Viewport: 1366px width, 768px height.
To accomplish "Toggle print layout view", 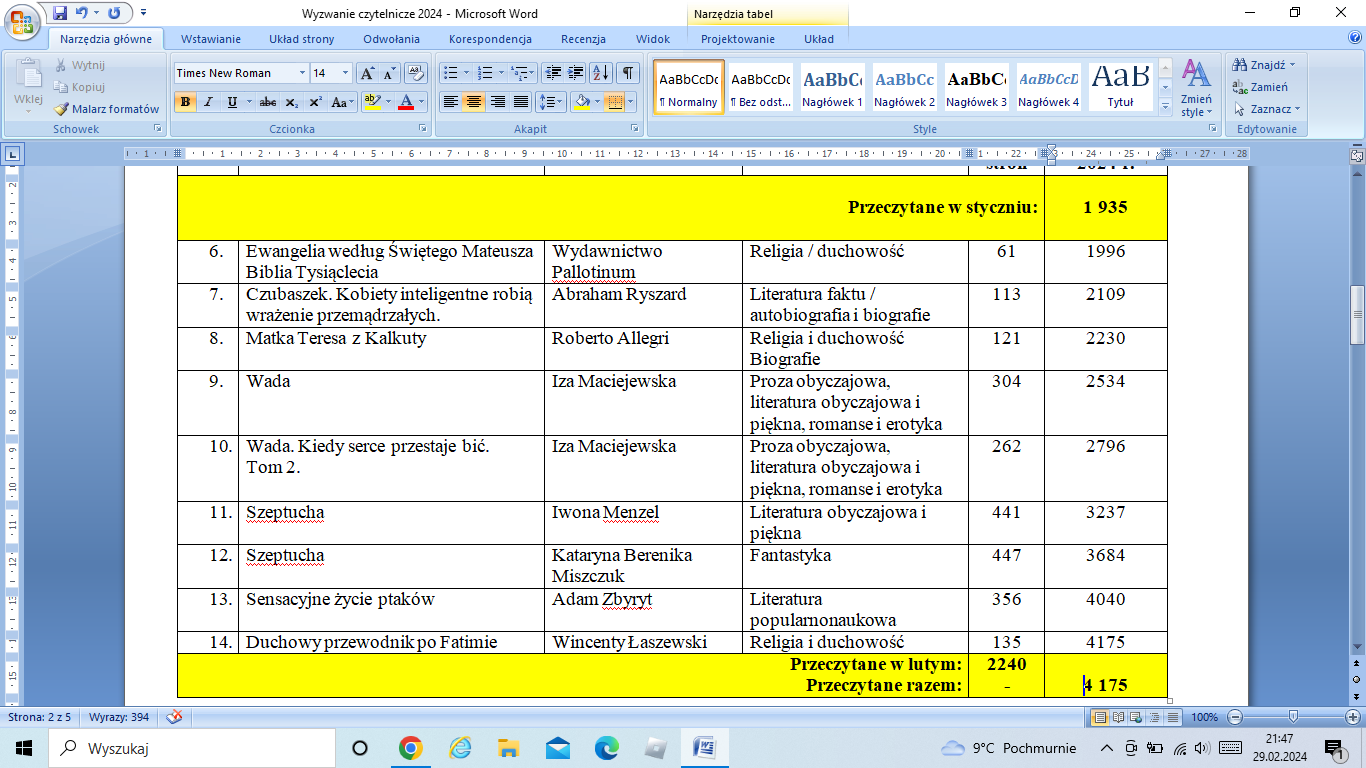I will (x=1101, y=717).
